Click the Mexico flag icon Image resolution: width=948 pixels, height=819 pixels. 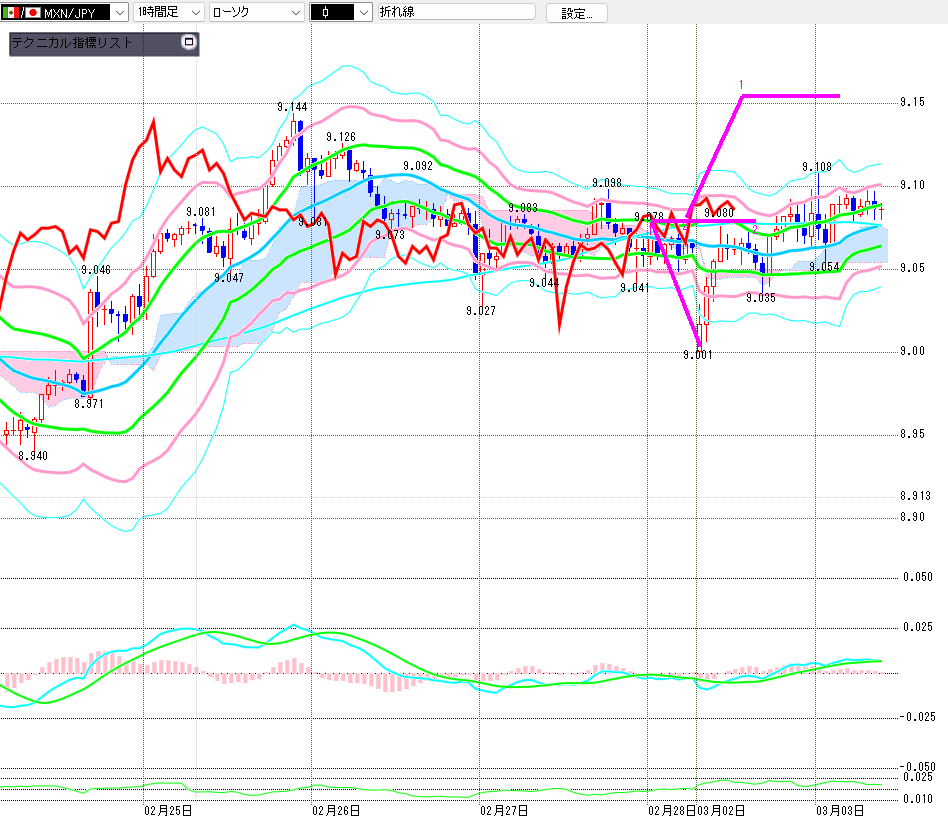tap(12, 12)
